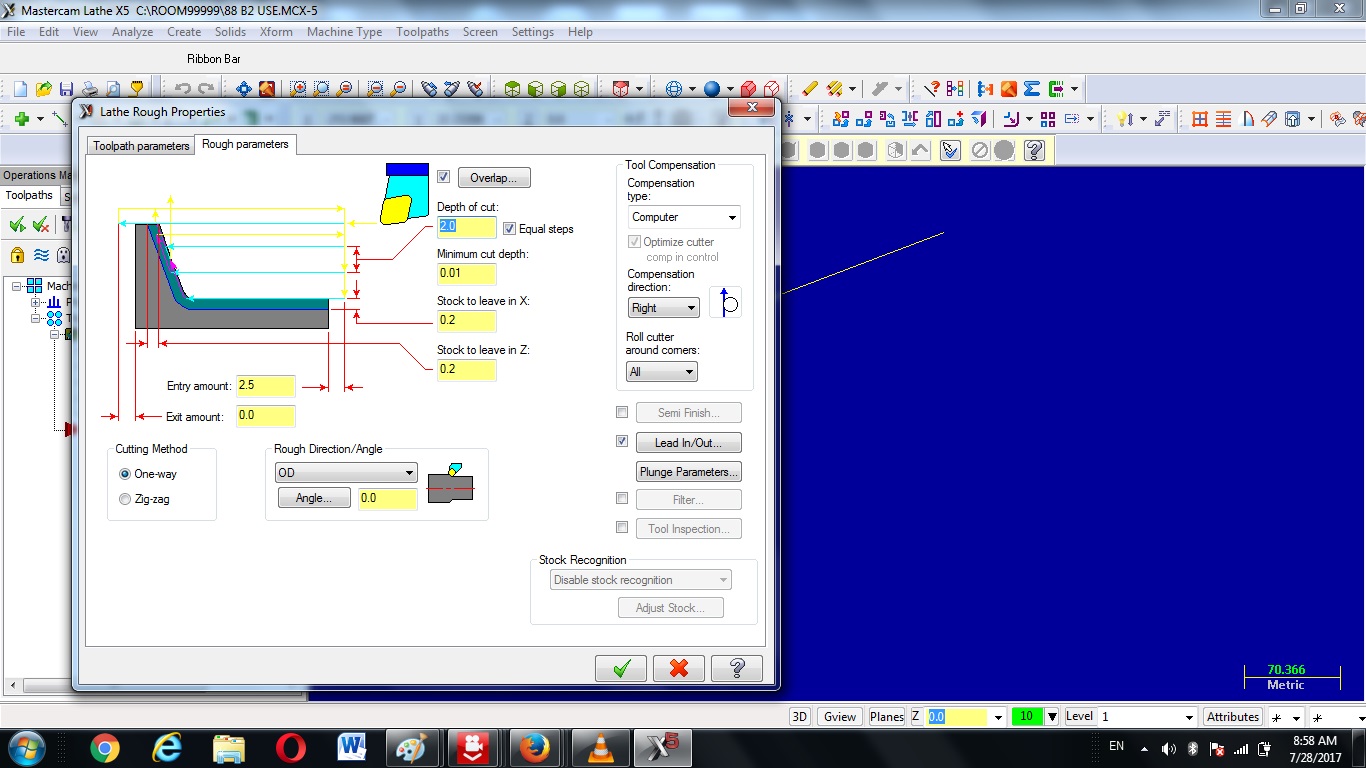
Task: Click the Select all operations green checkmarks icon
Action: click(x=18, y=225)
